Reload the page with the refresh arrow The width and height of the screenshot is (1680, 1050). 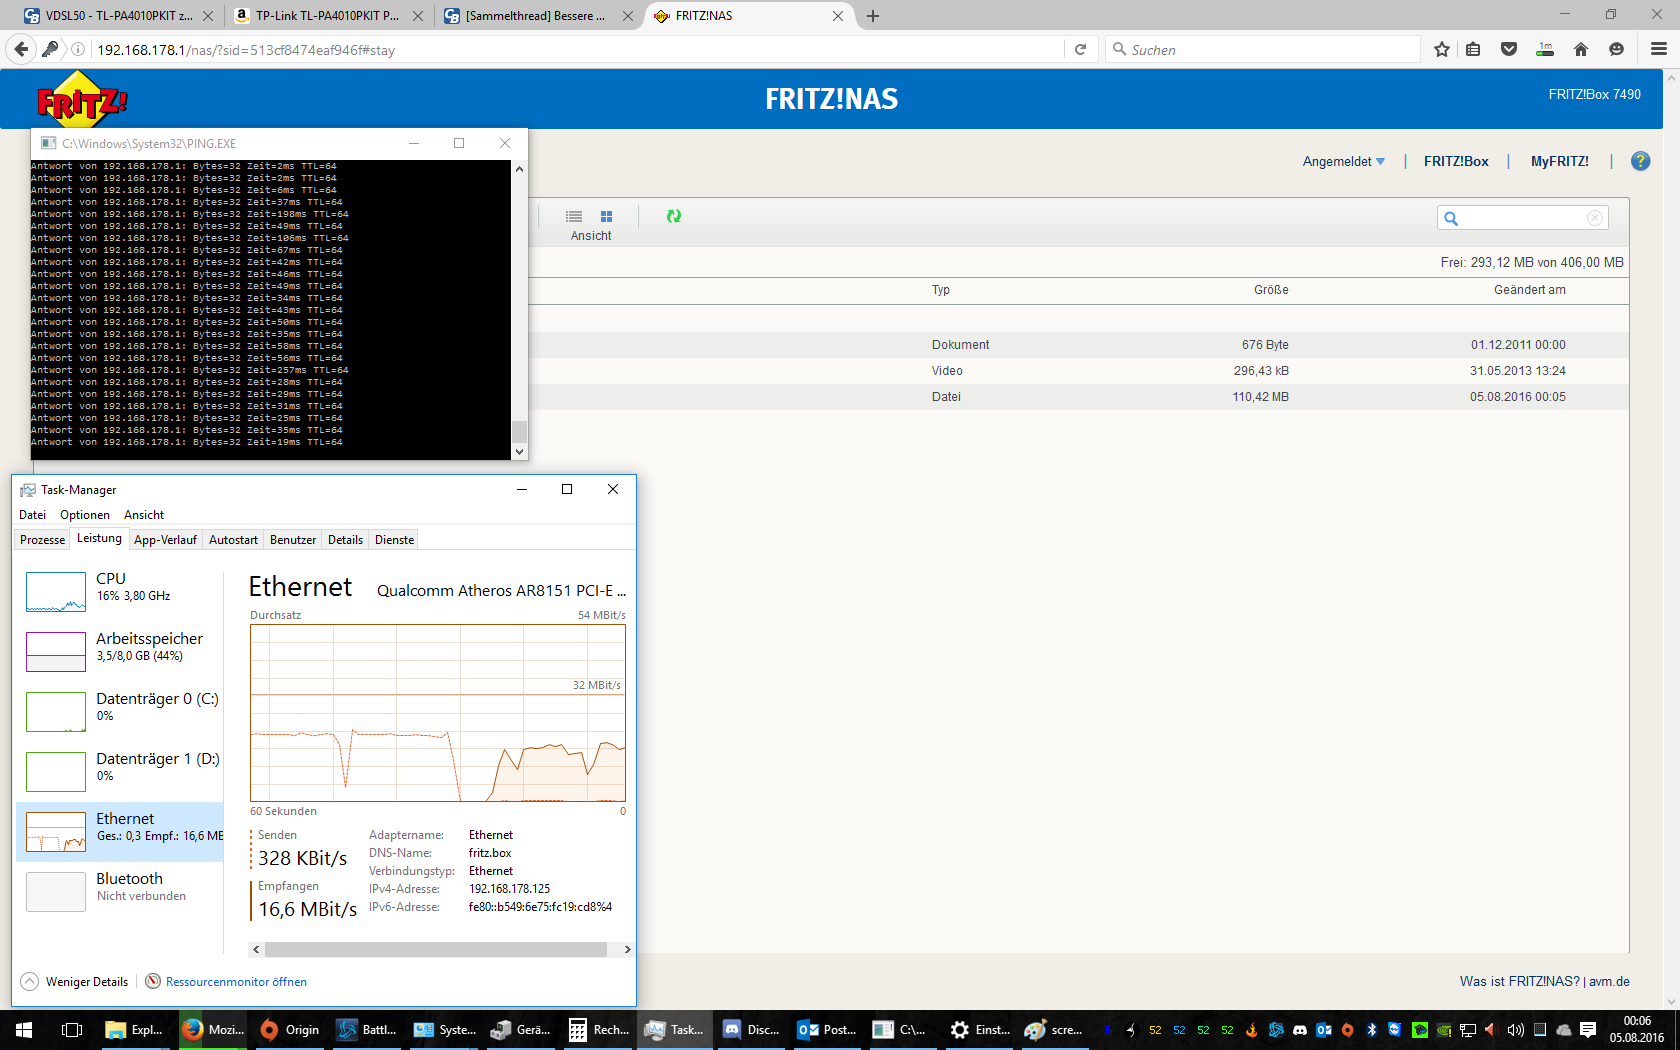click(x=1080, y=49)
